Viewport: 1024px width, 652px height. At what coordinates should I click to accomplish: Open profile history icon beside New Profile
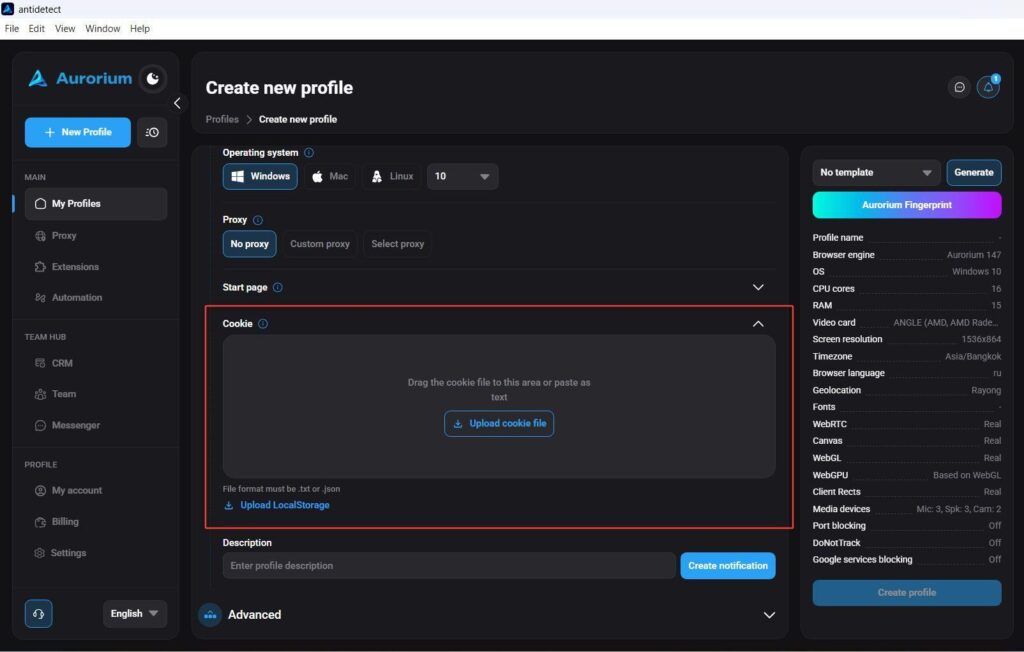152,133
